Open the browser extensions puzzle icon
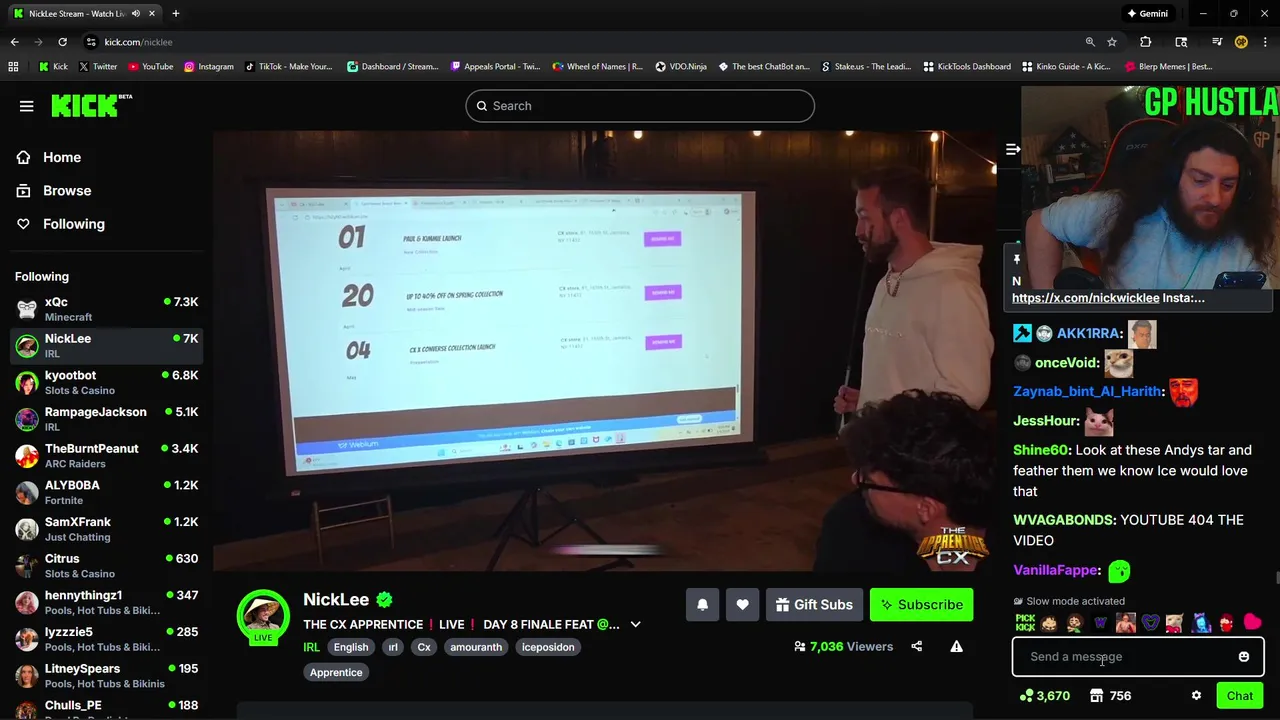The image size is (1280, 720). click(1146, 42)
